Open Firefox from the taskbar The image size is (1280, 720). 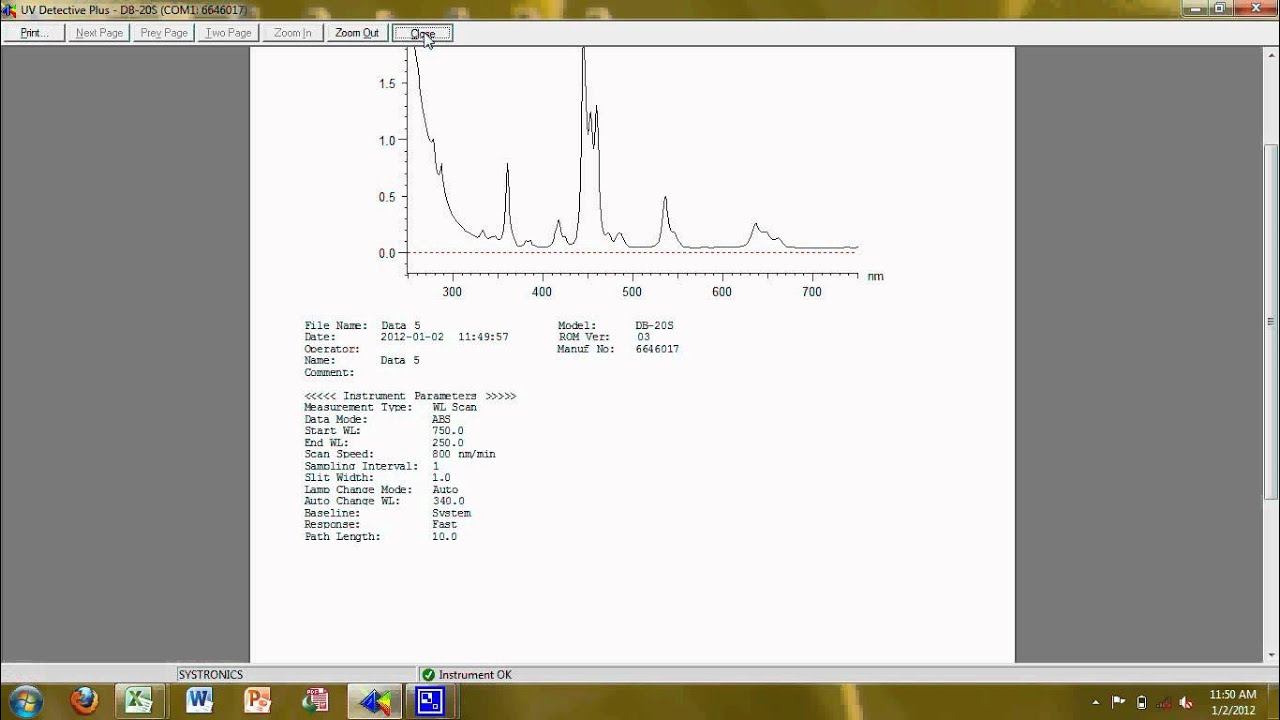pos(84,701)
